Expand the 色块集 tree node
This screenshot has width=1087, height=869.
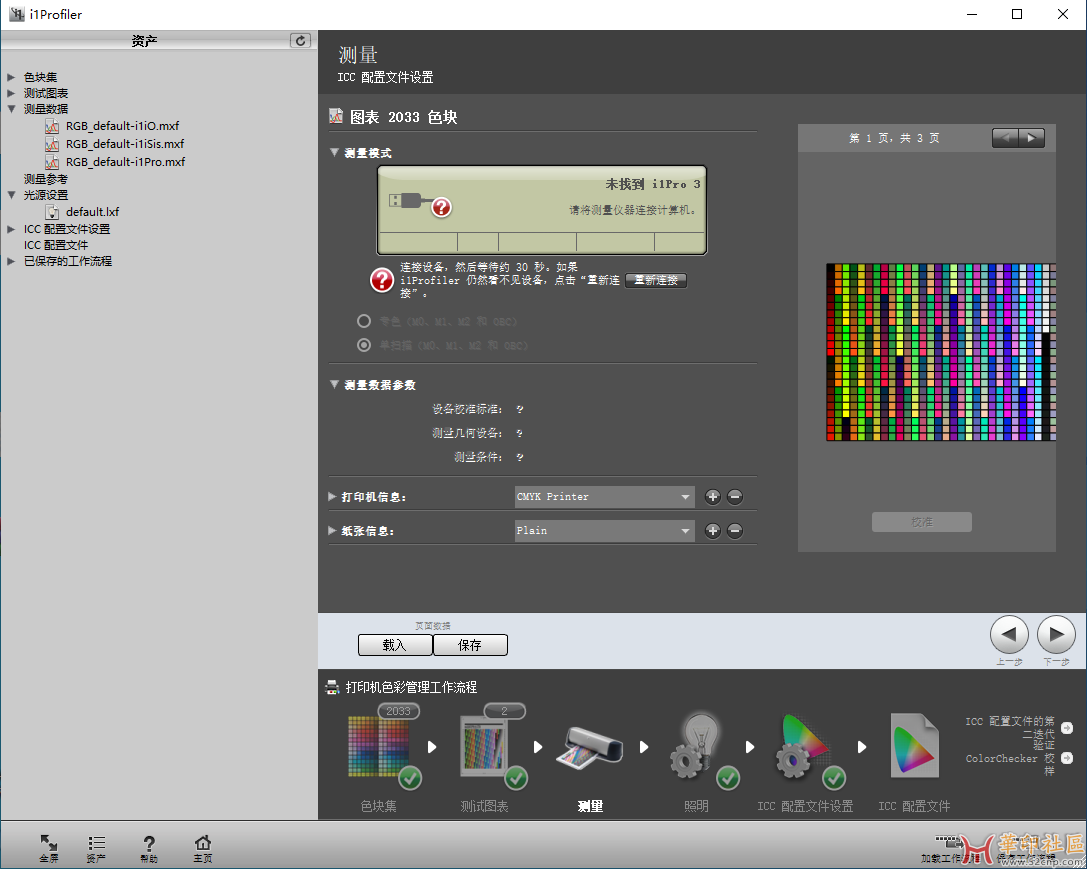point(11,77)
